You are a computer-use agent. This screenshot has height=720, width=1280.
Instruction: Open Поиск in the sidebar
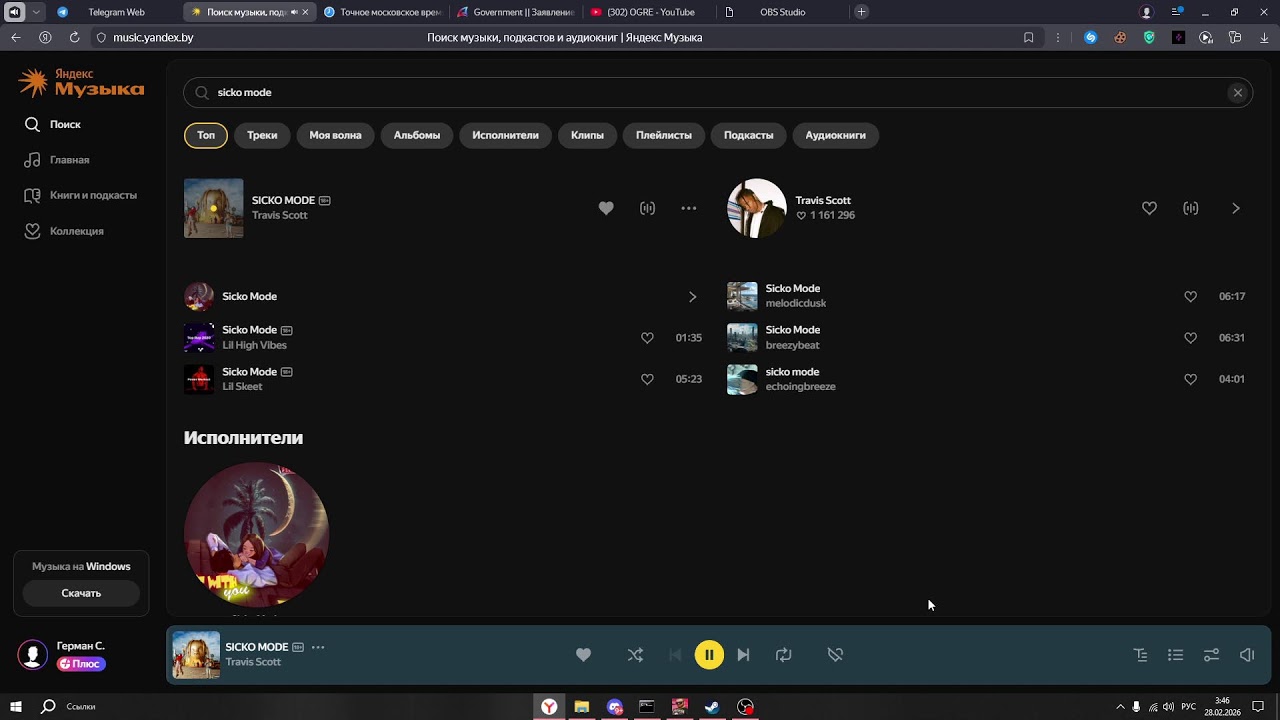coord(53,125)
